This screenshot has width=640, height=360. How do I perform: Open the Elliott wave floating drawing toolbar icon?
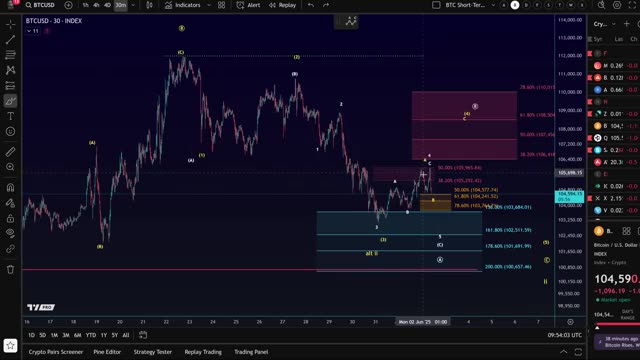coord(351,21)
